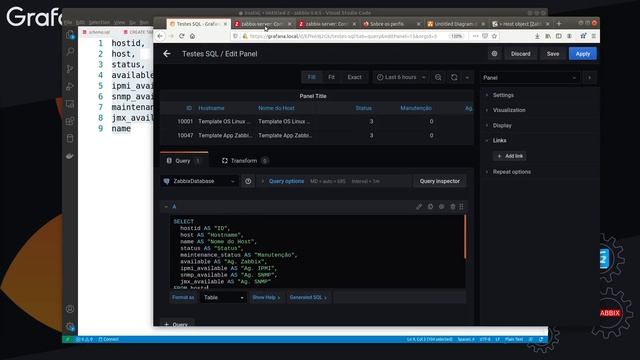The height and width of the screenshot is (360, 640).
Task: Go to the browser home page
Action: [192, 36]
